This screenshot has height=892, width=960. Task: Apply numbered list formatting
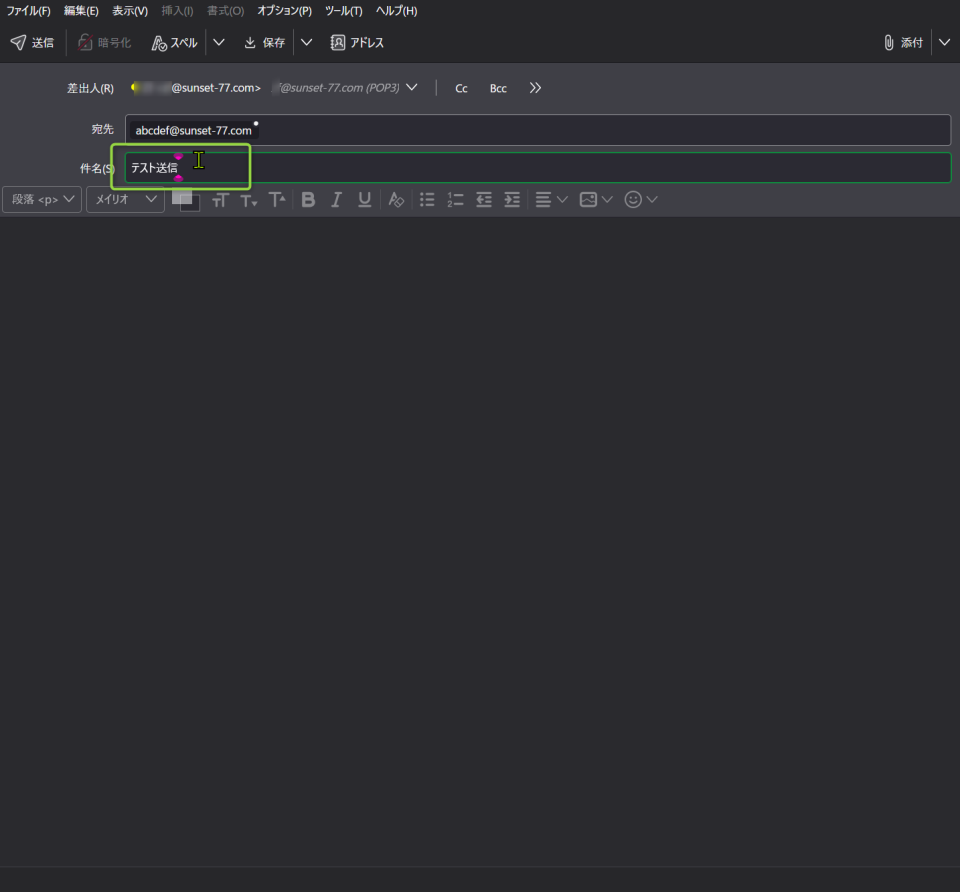coord(456,200)
